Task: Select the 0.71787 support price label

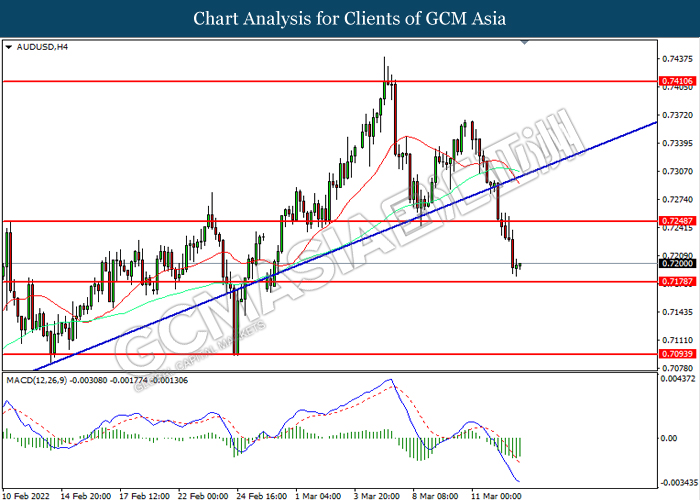Action: (x=677, y=282)
